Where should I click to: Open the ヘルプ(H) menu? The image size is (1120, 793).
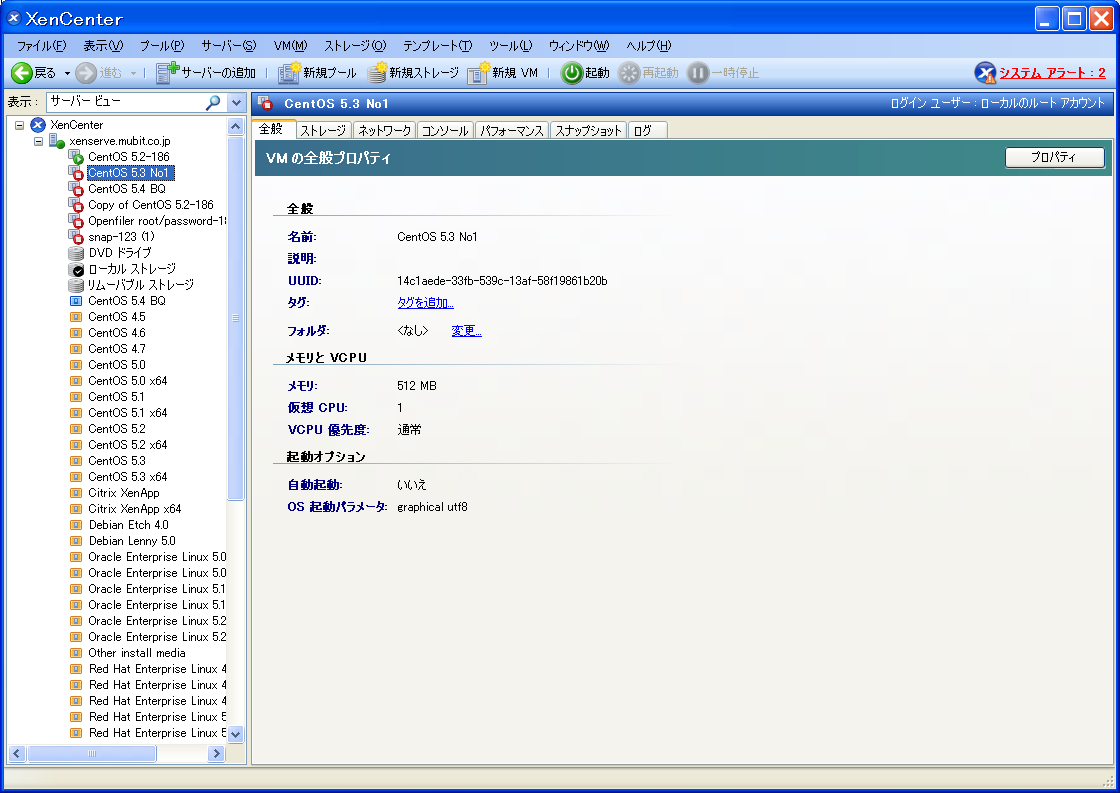(649, 46)
